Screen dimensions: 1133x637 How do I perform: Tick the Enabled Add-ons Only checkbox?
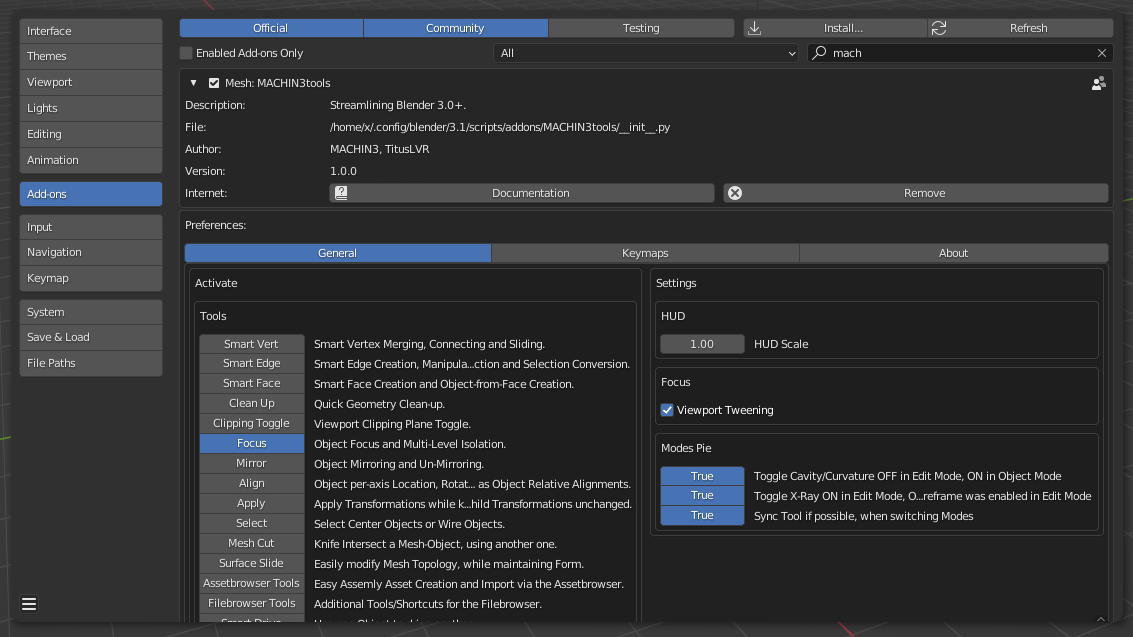click(x=186, y=53)
